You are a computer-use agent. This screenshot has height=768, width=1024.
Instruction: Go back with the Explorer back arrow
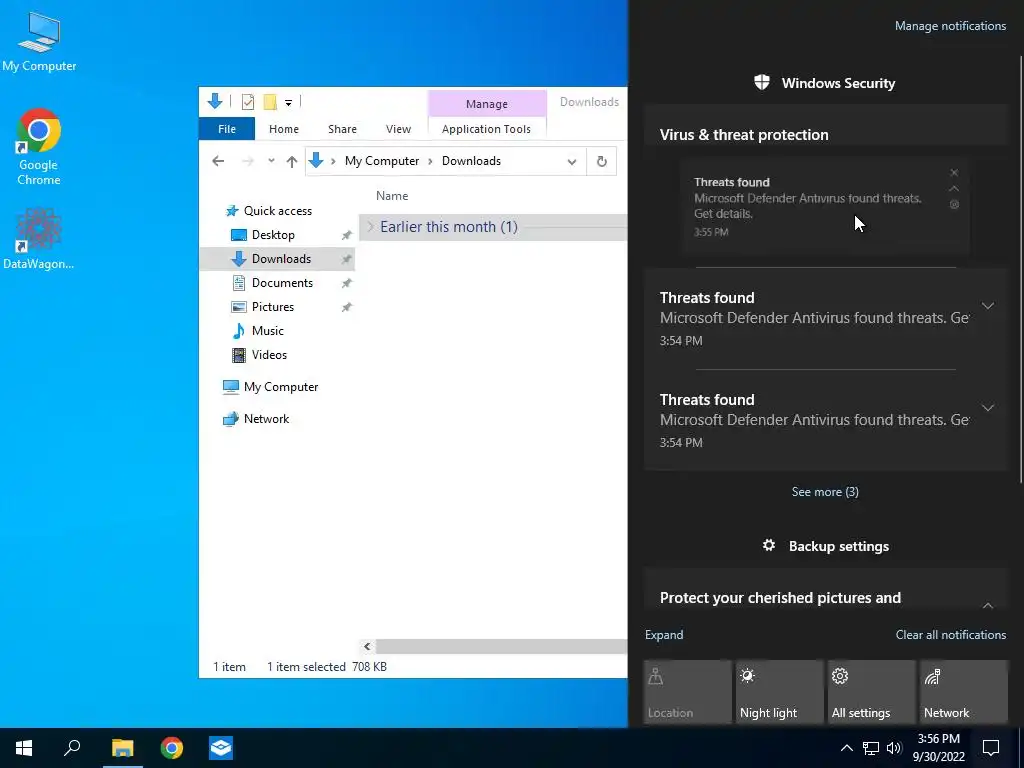(x=218, y=161)
